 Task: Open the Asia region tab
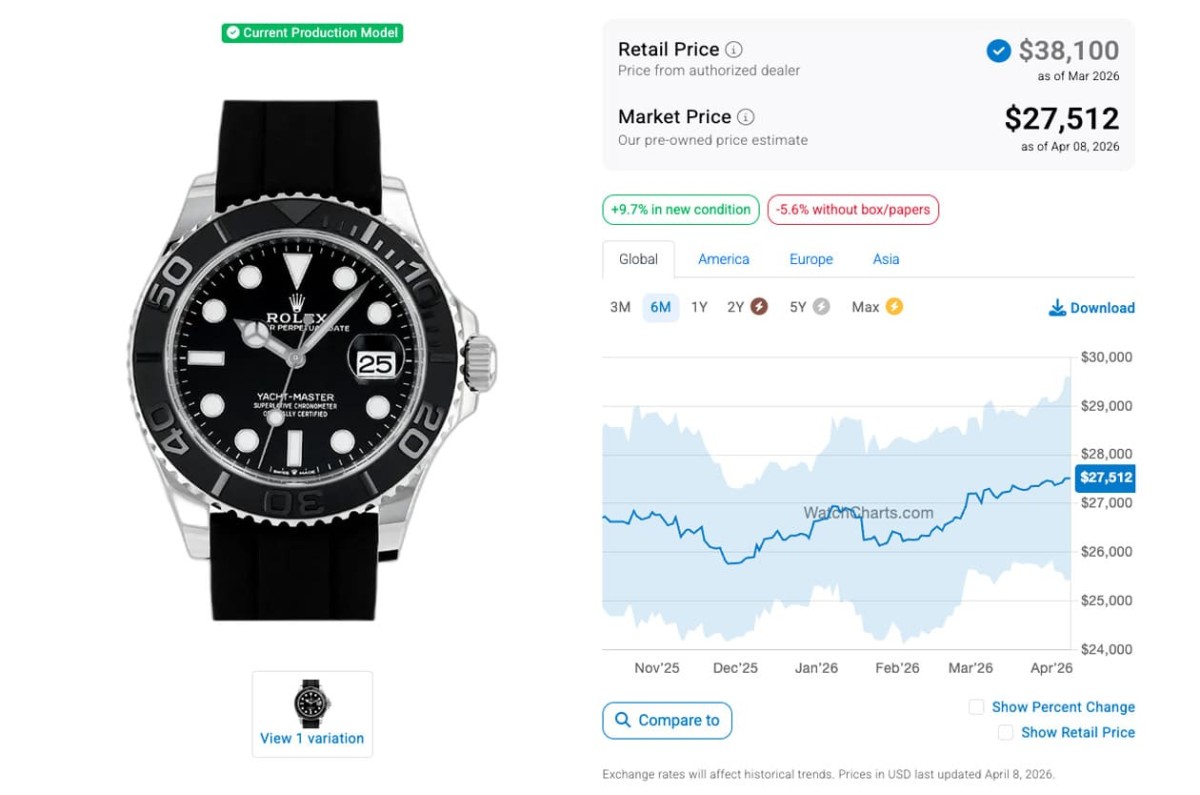[x=886, y=259]
